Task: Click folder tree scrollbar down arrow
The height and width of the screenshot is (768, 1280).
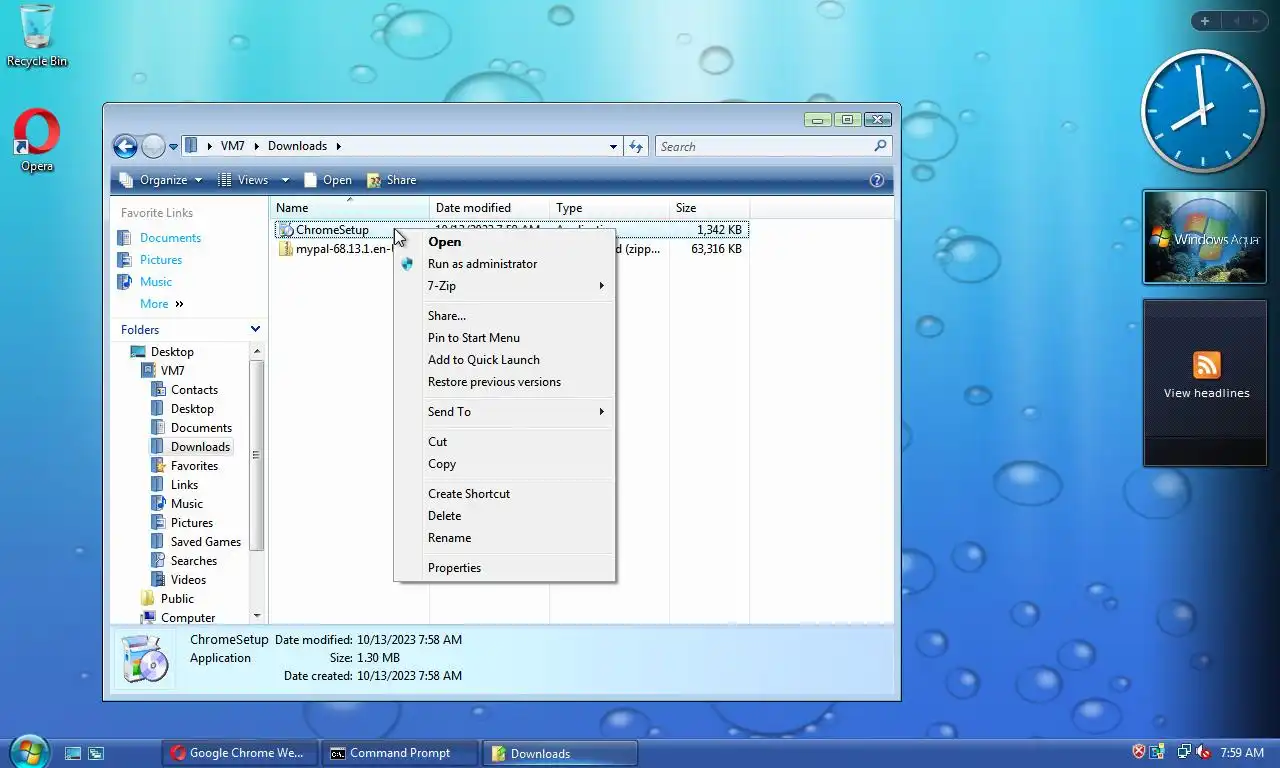Action: click(x=257, y=616)
